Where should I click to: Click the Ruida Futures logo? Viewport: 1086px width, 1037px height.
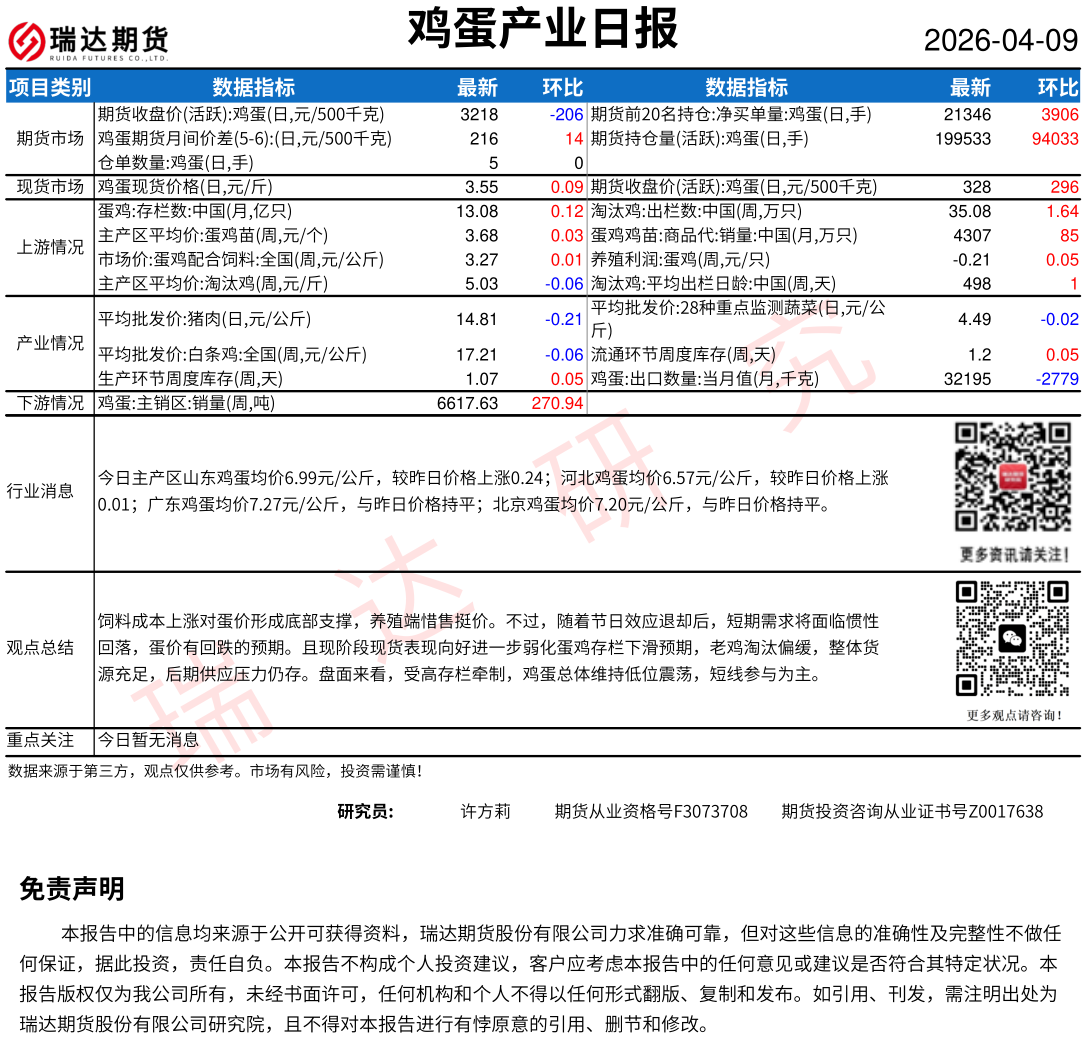88,41
